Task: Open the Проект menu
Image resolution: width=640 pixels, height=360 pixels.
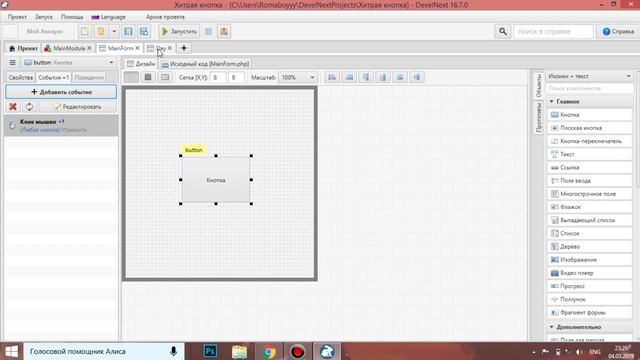Action: [x=17, y=17]
